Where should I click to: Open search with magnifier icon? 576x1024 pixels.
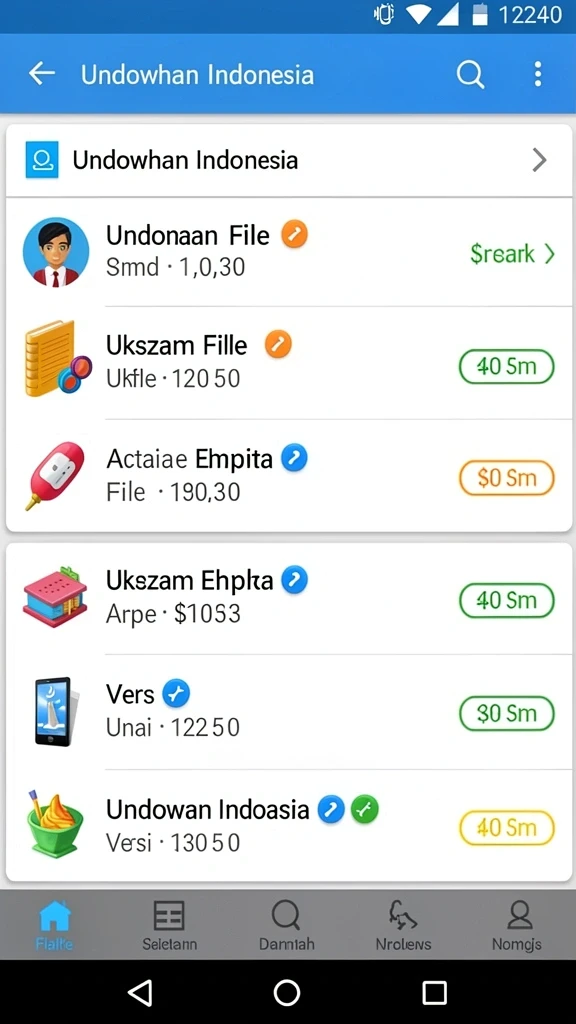pyautogui.click(x=470, y=74)
